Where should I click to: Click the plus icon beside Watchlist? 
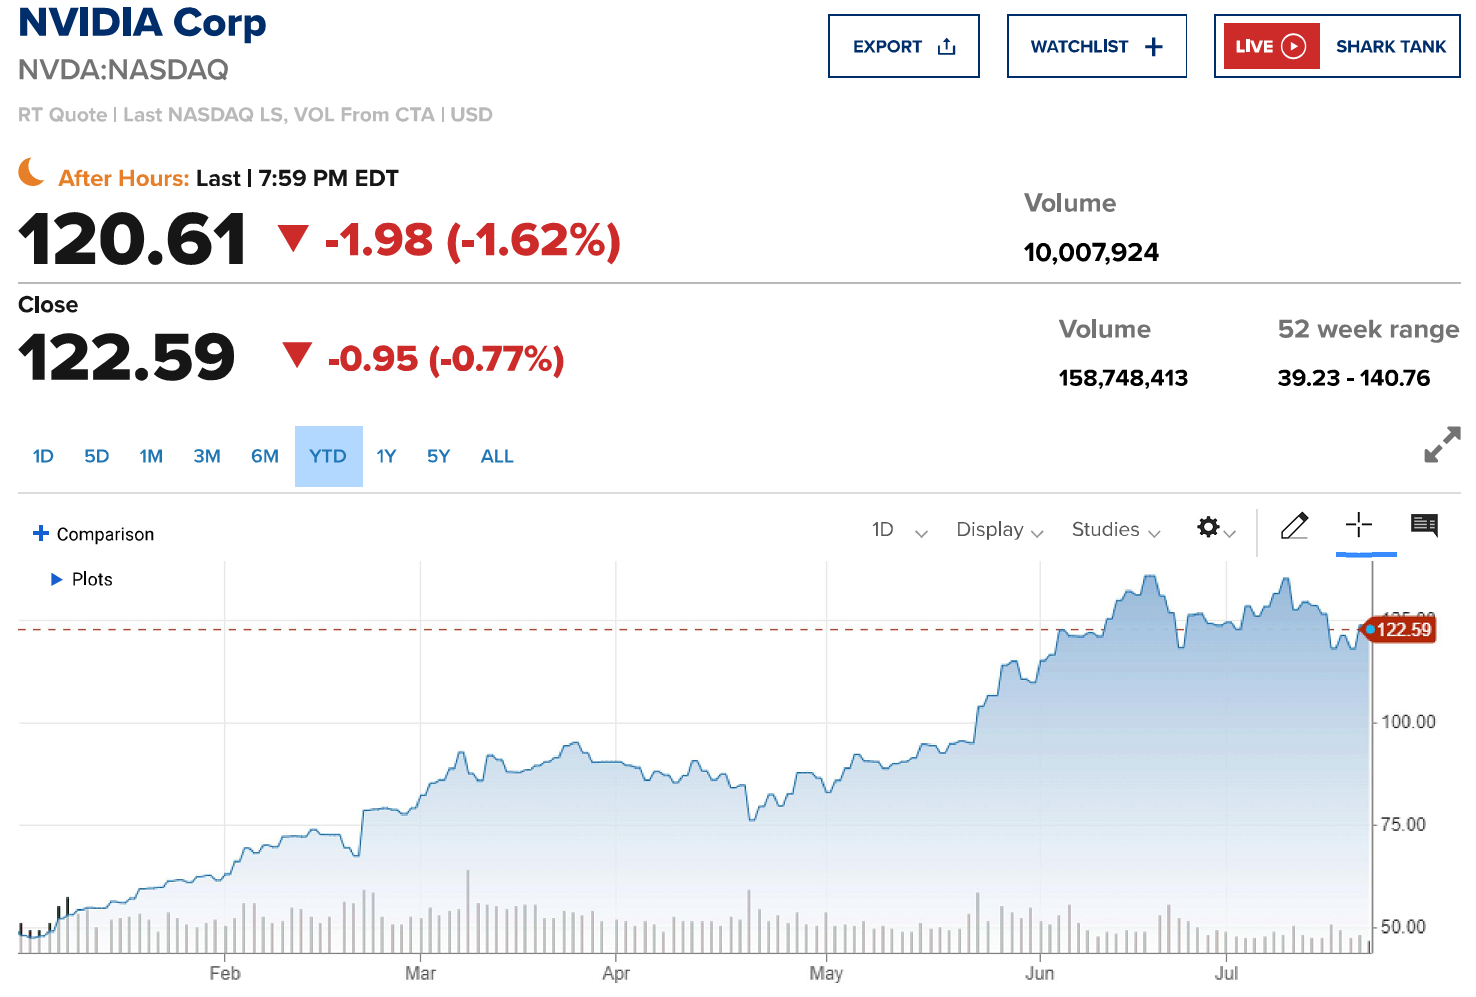coord(1154,47)
